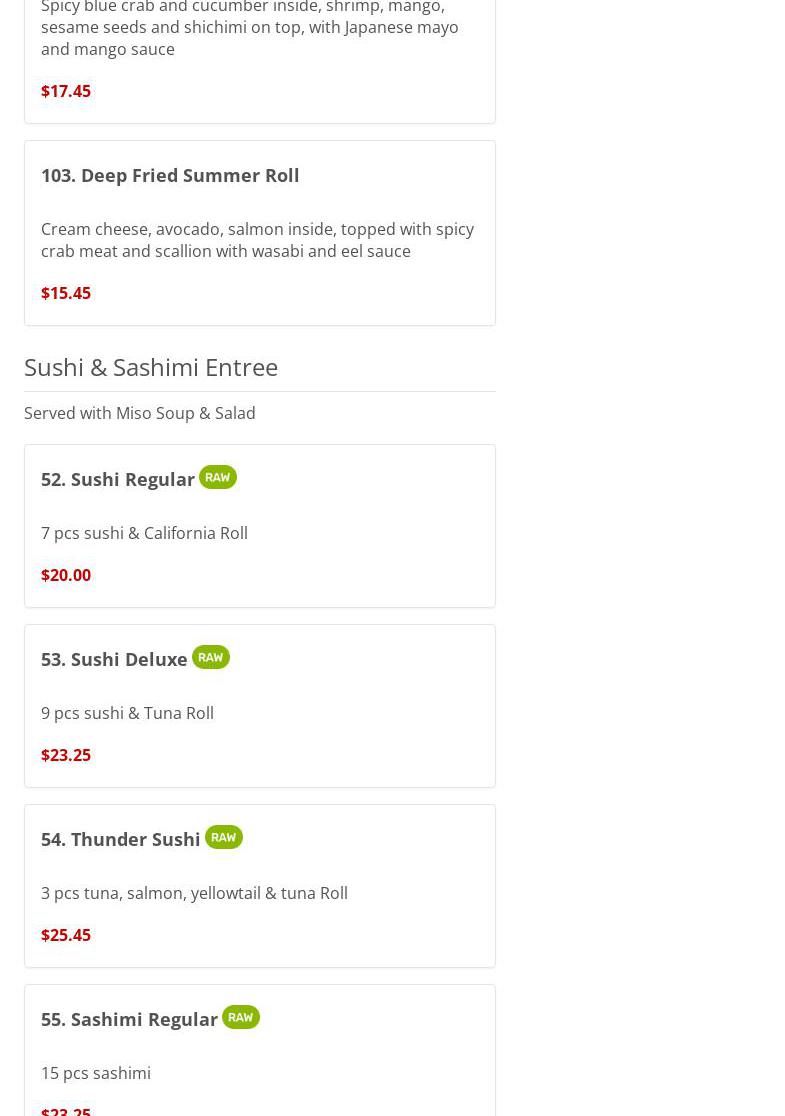785x1116 pixels.
Task: Click the 9 pcs sushi & Tuna Roll description
Action: (127, 713)
